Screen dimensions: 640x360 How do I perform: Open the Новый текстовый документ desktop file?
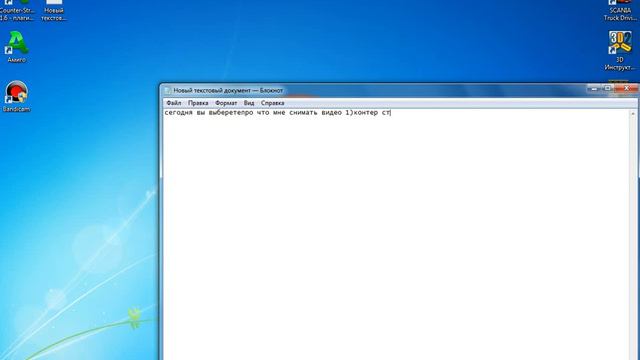tap(53, 11)
